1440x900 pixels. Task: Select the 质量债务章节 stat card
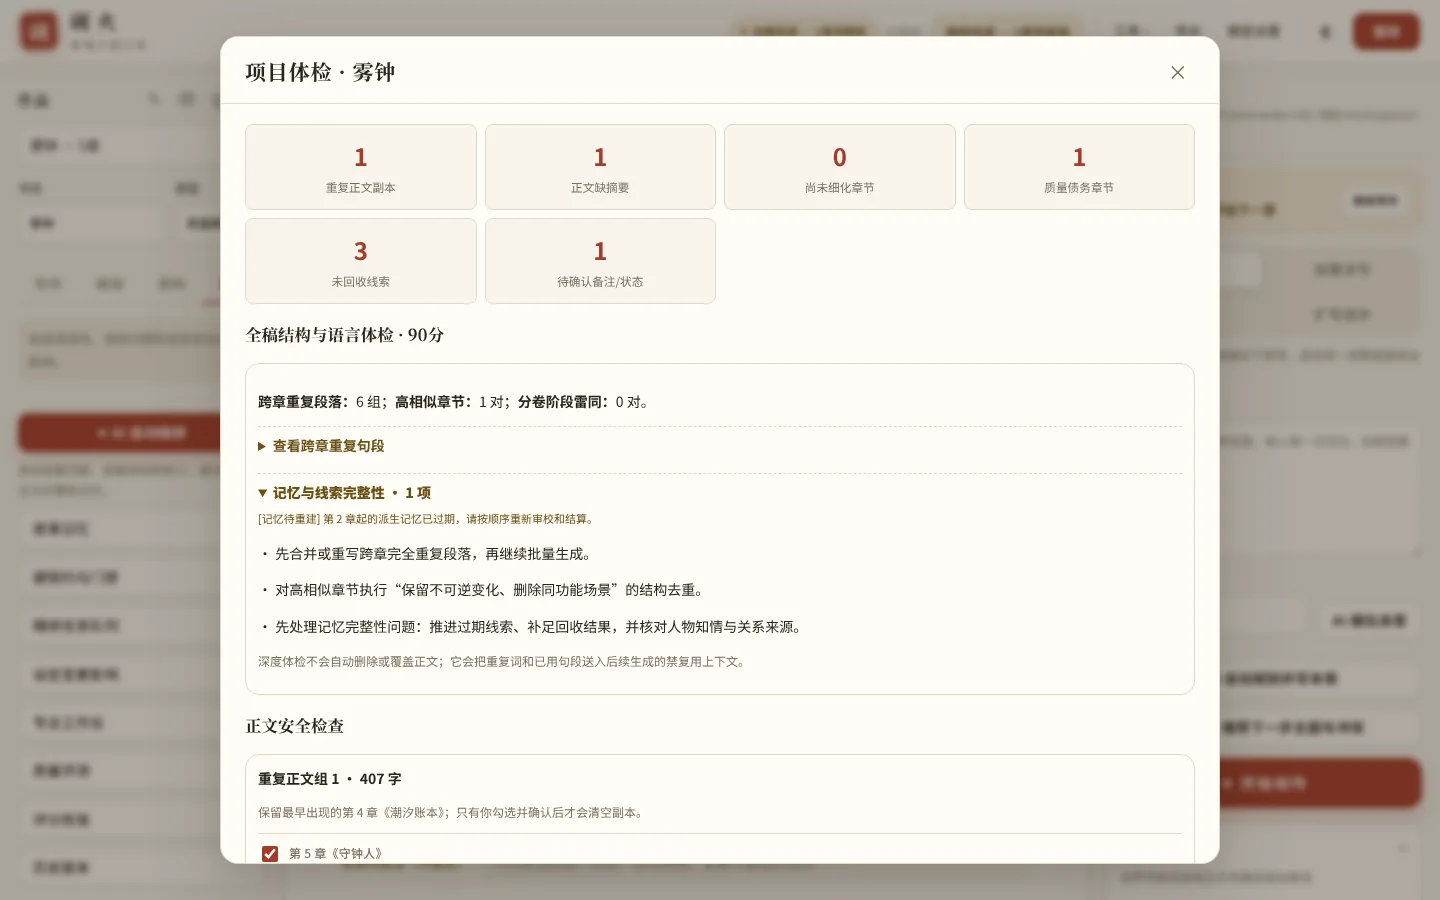click(x=1079, y=167)
